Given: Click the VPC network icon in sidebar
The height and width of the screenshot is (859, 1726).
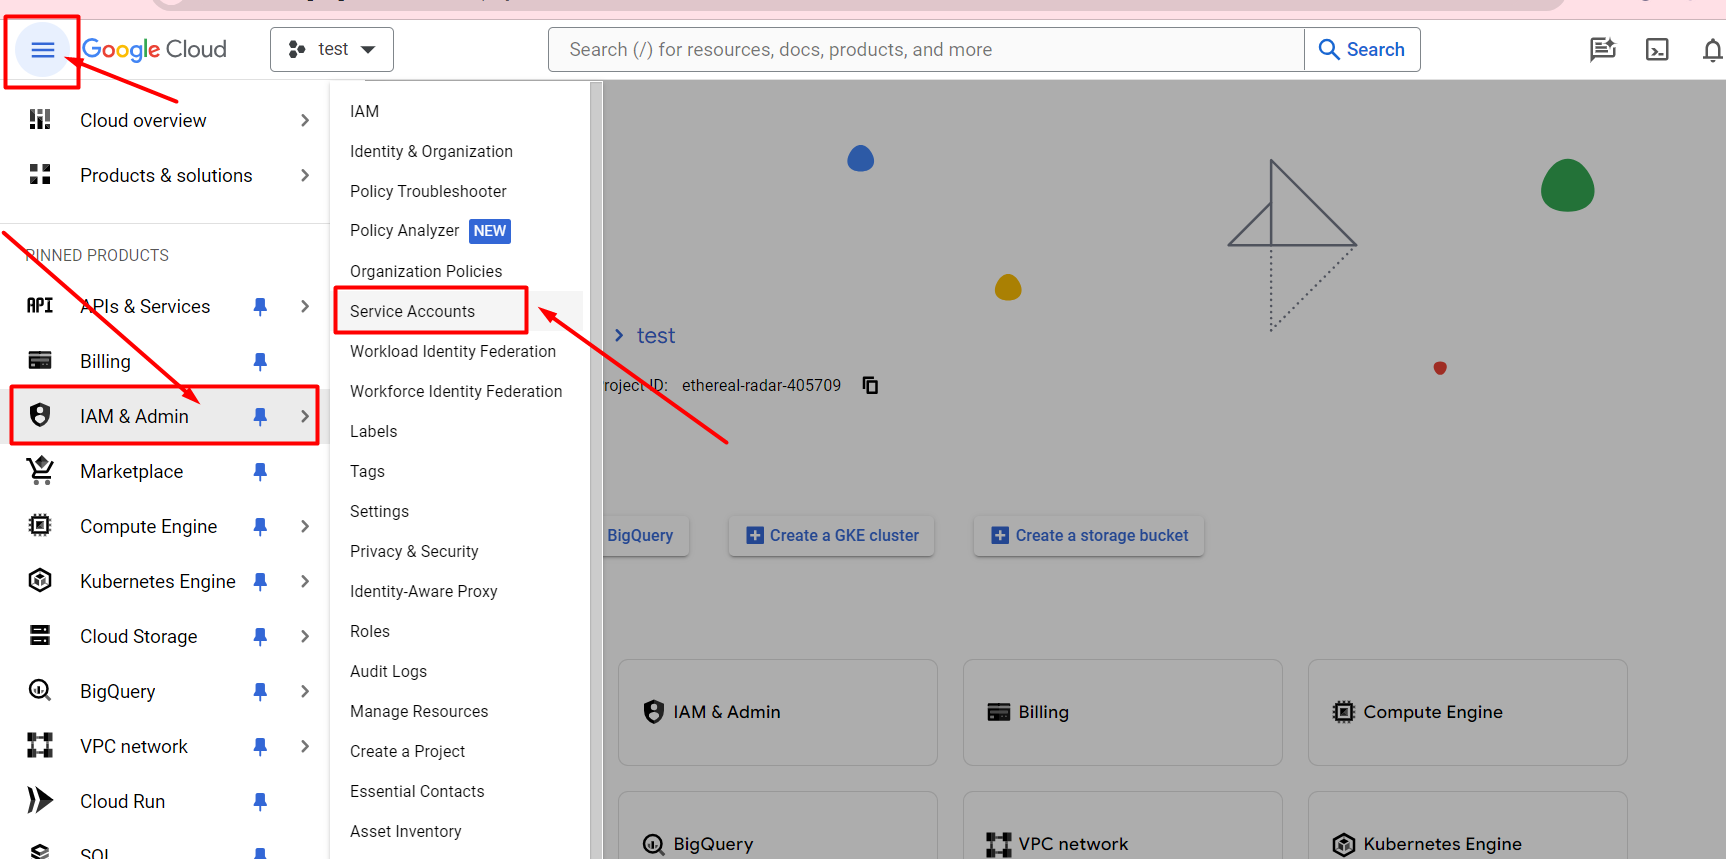Looking at the screenshot, I should tap(40, 746).
